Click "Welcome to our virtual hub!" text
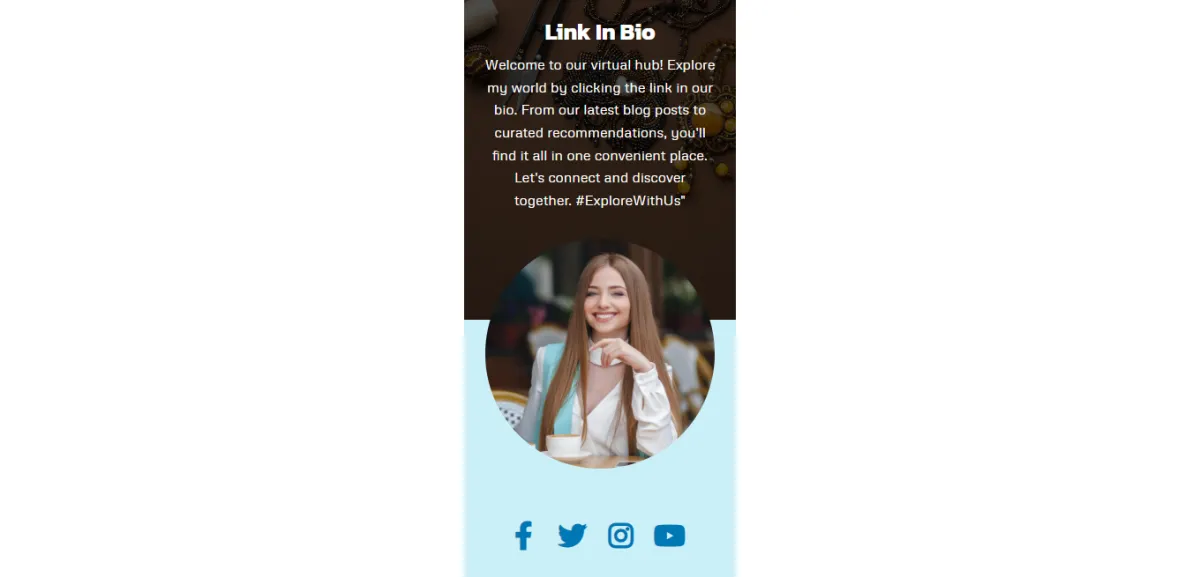The height and width of the screenshot is (577, 1200). [x=574, y=65]
